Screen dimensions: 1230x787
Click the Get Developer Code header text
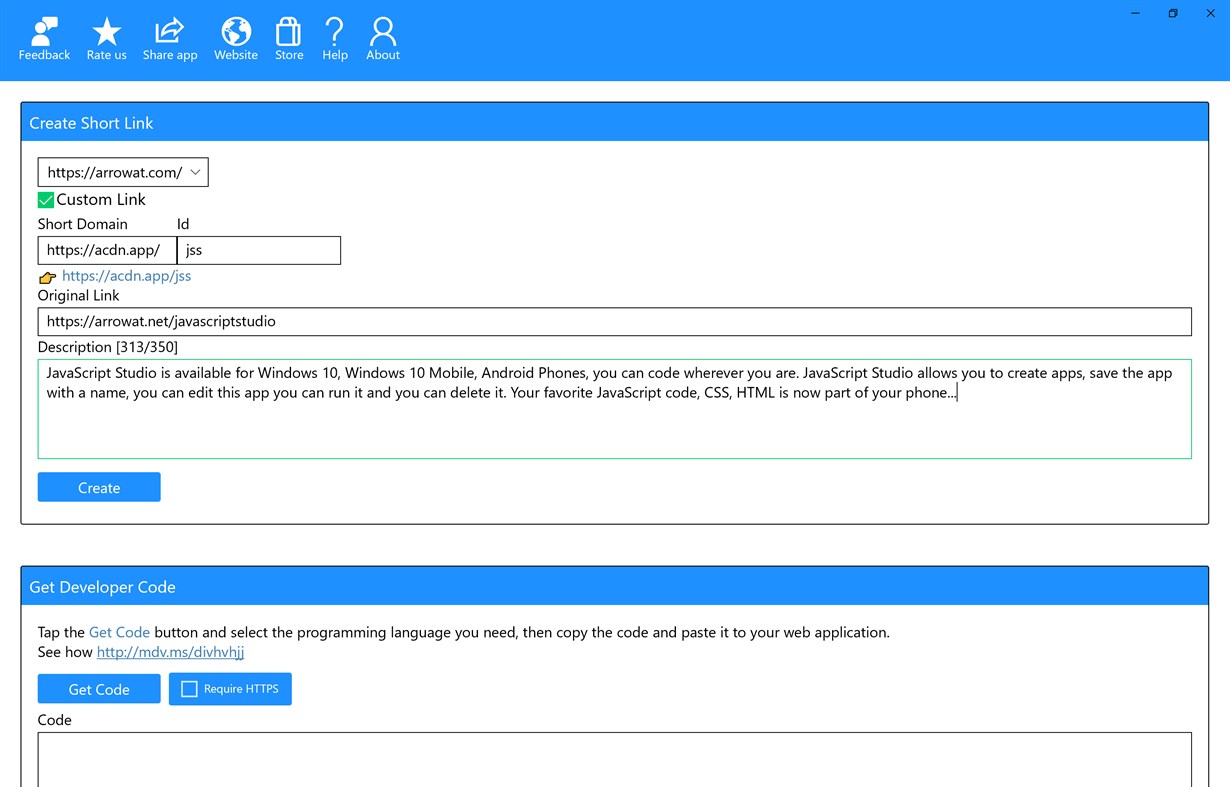(102, 587)
